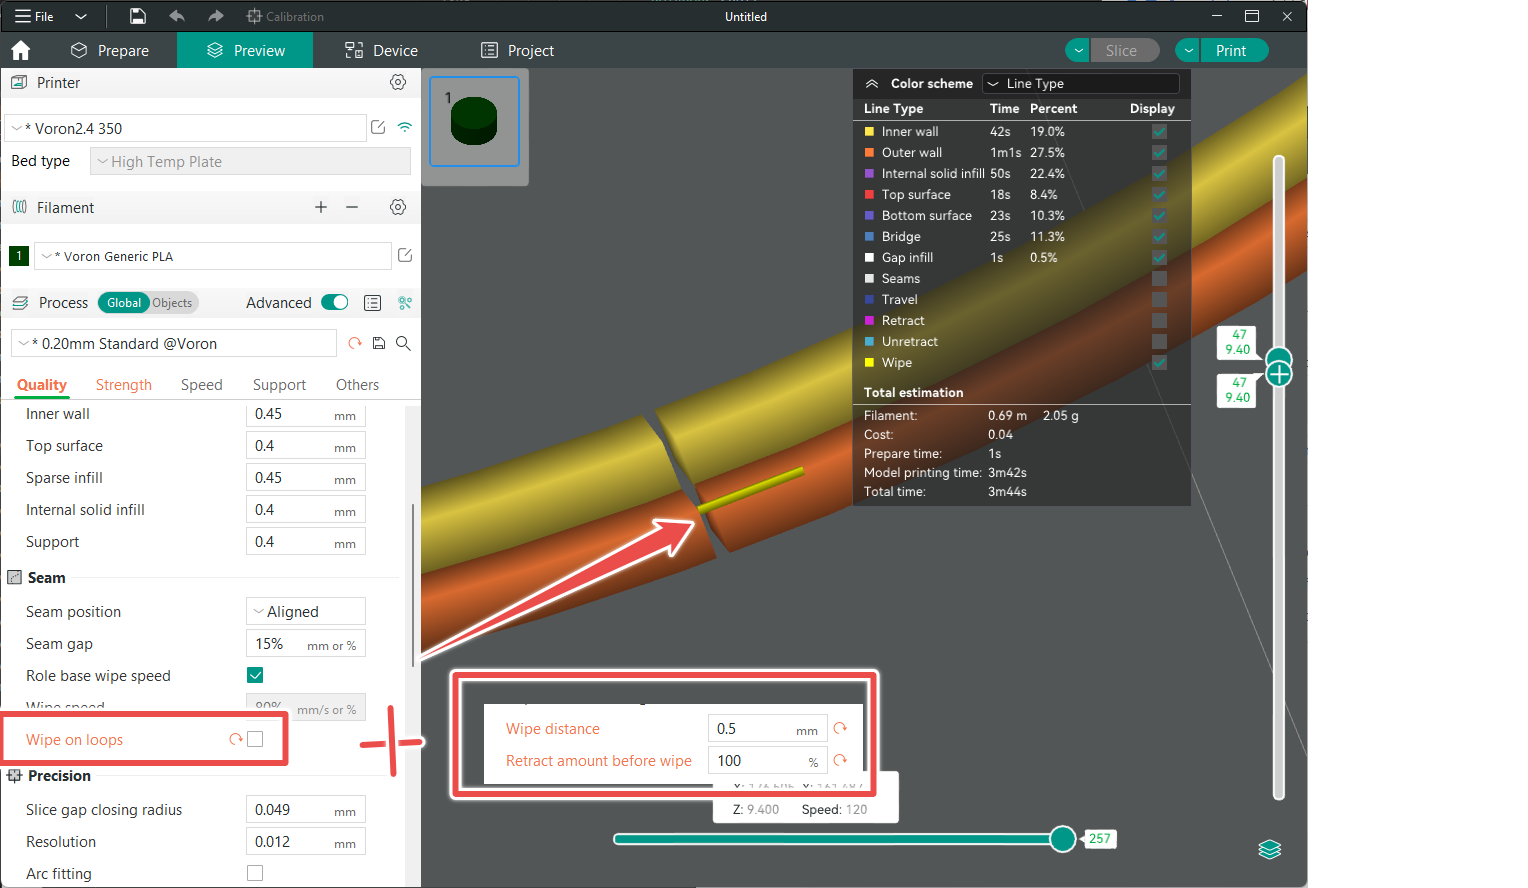
Task: Search process settings using the magnifier icon
Action: [x=404, y=343]
